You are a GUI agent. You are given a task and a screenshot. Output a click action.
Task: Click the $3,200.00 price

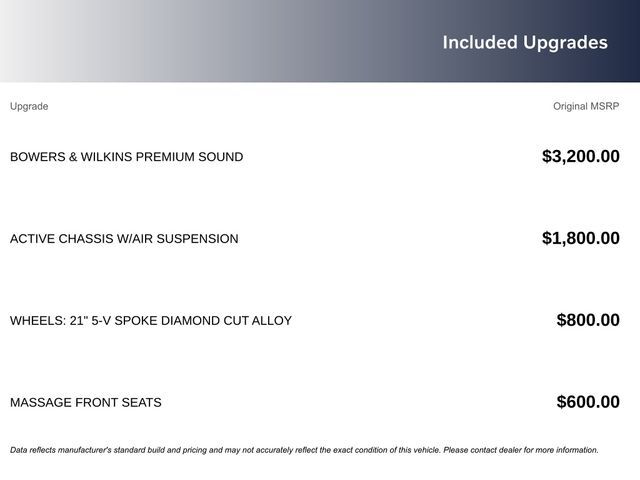point(580,156)
